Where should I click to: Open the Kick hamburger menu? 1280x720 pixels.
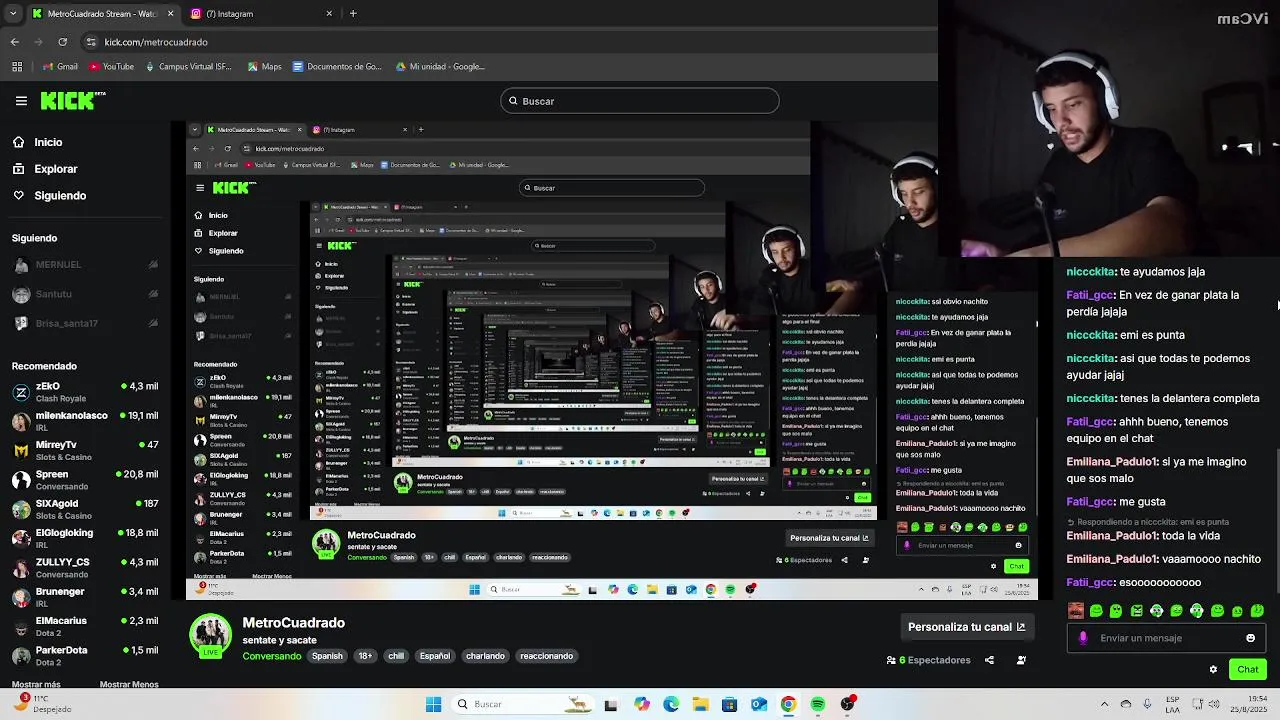pos(21,101)
